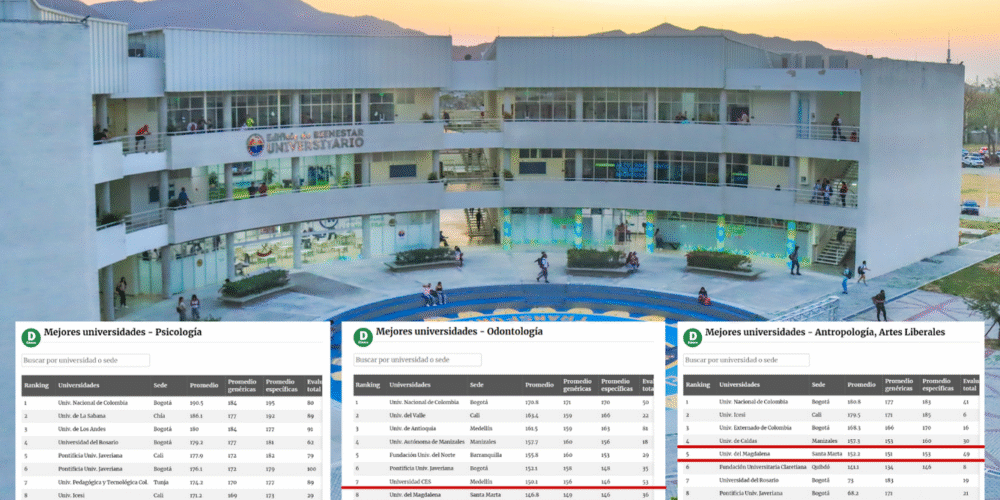The image size is (1000, 500).
Task: Sort Psicología table by Promedio header
Action: pyautogui.click(x=204, y=385)
